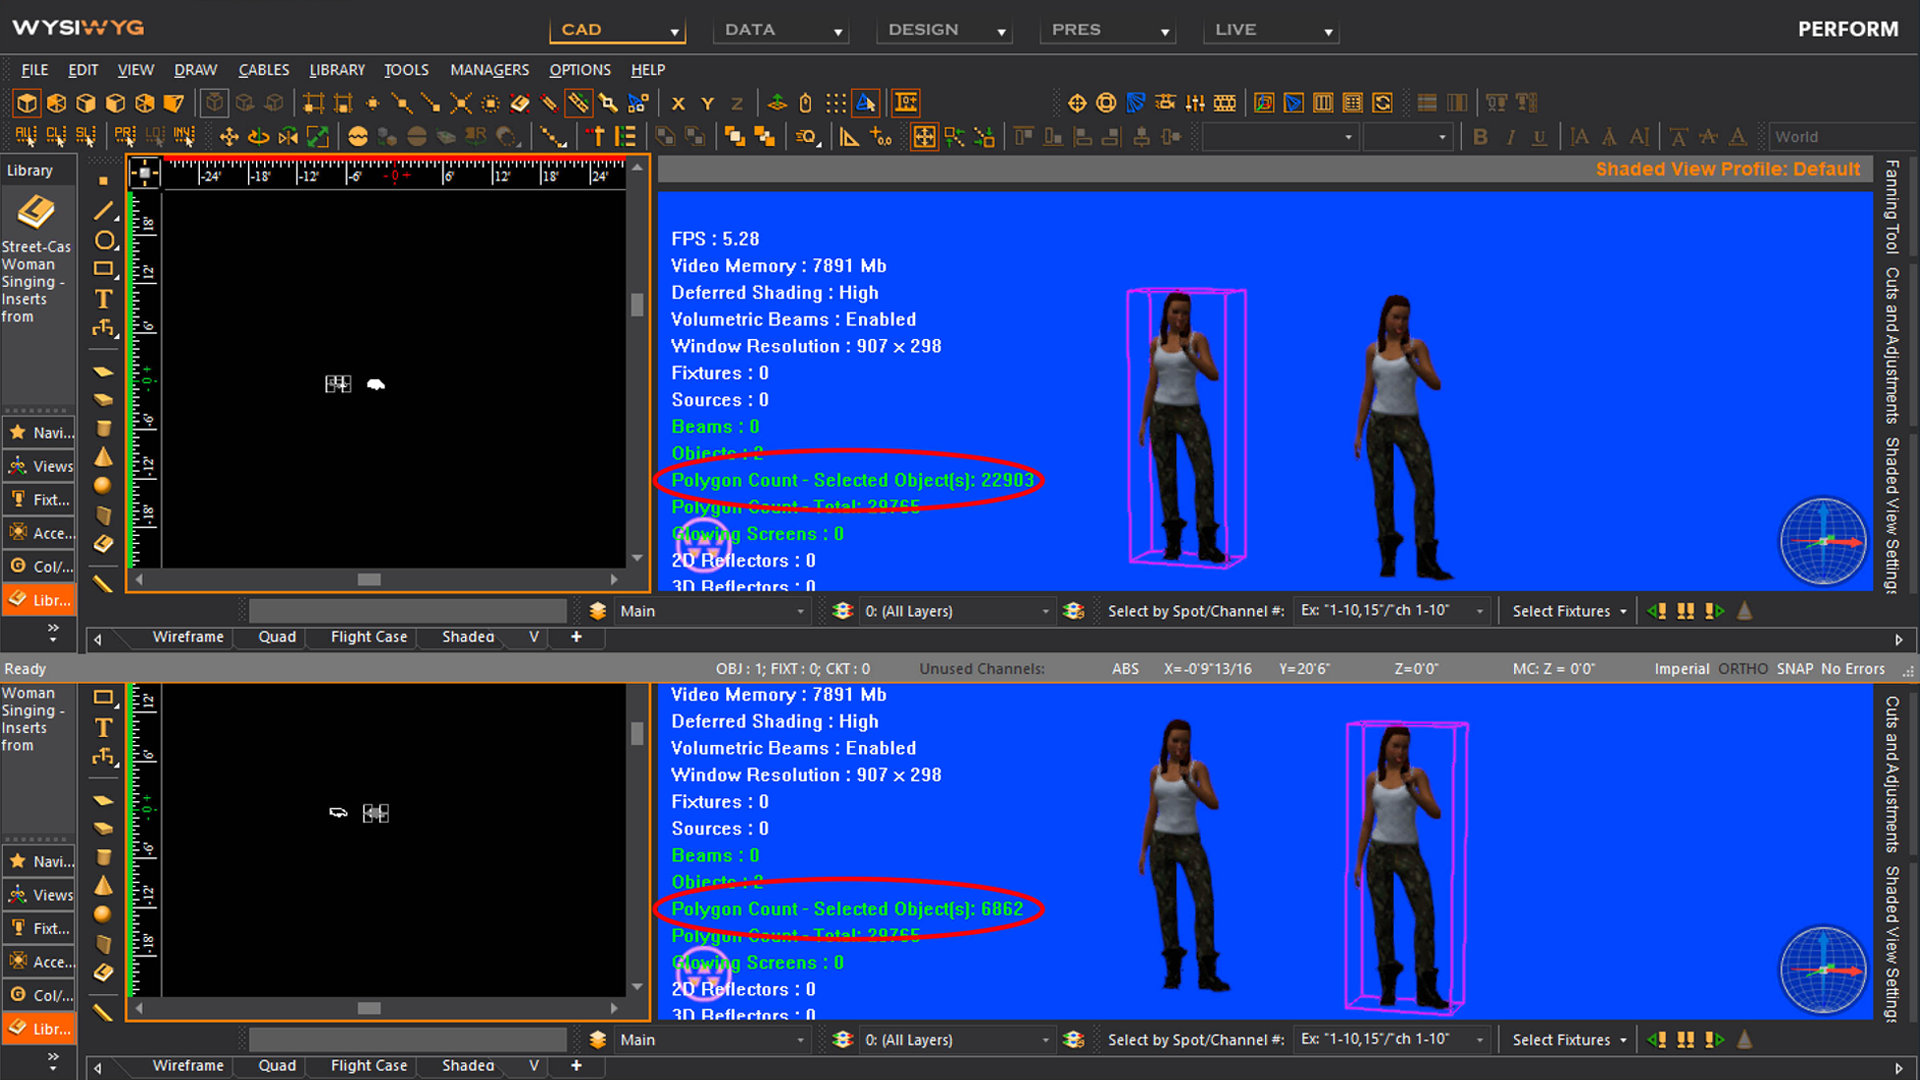Expand the upper Main scene dropdown
The width and height of the screenshot is (1920, 1080).
coord(709,611)
